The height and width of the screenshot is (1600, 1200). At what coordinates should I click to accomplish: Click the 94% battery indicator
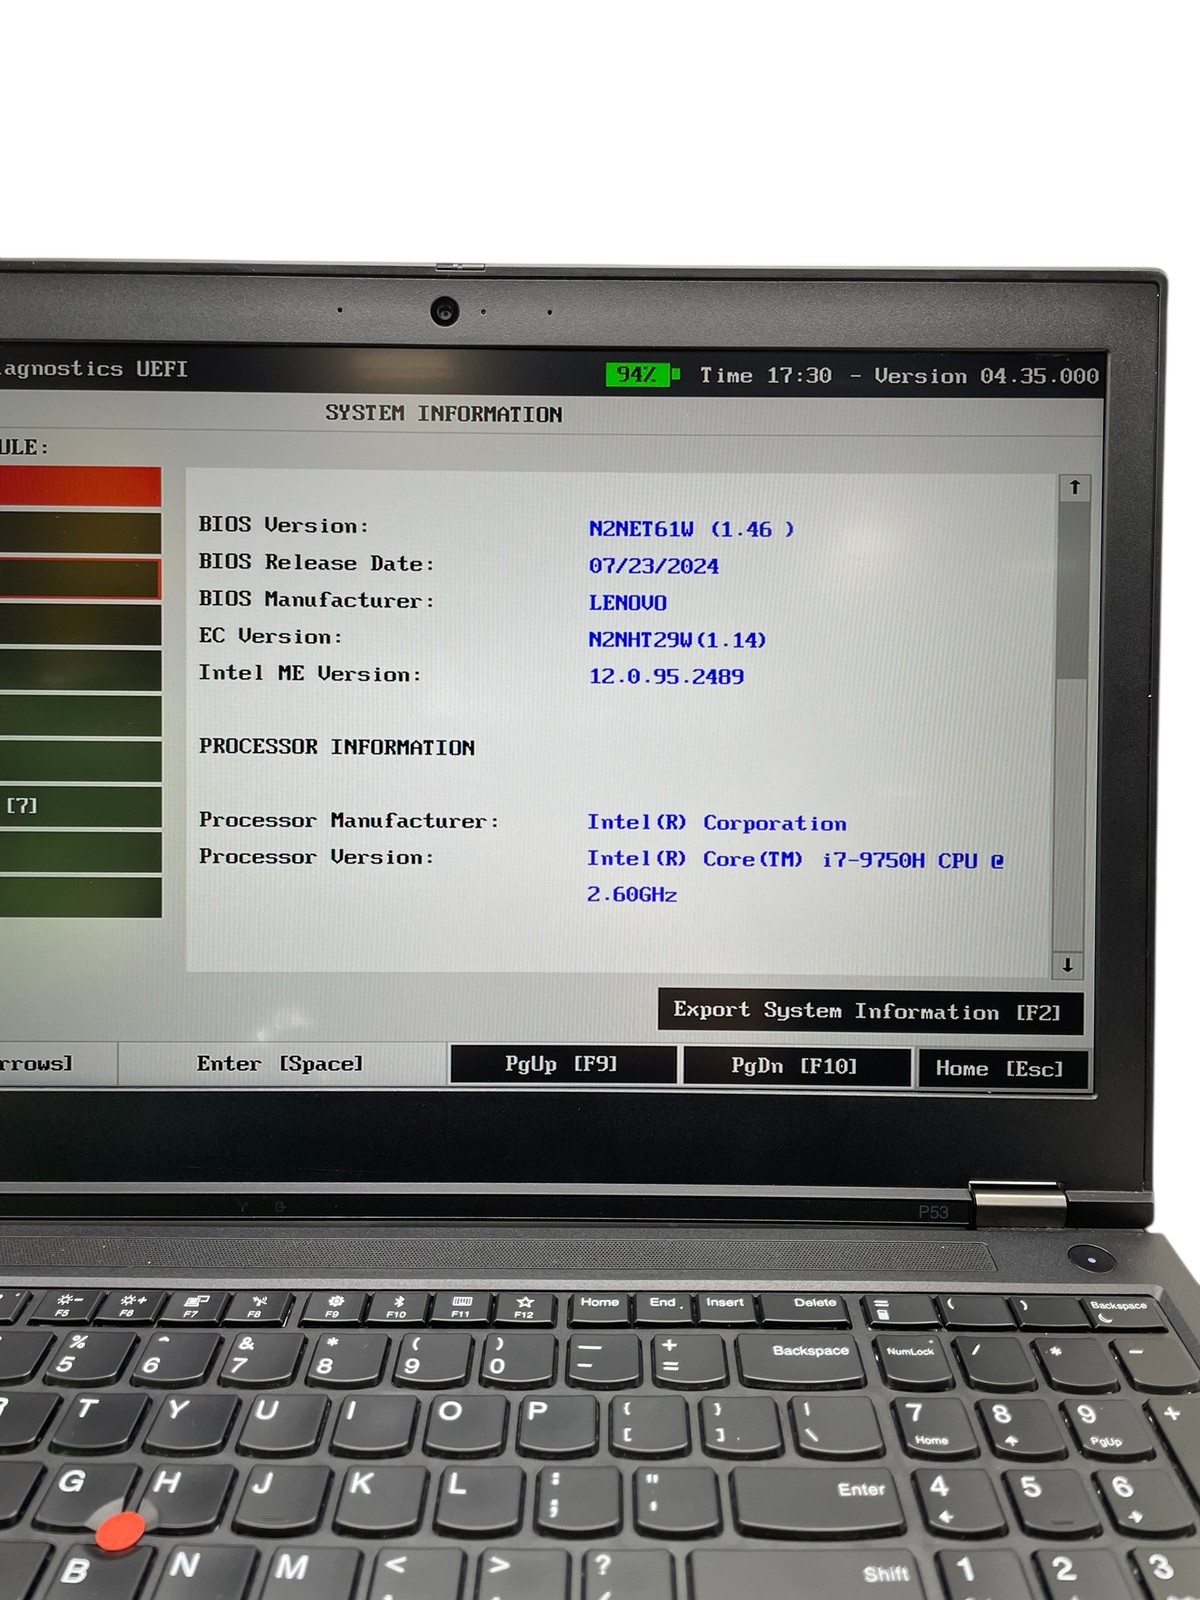[643, 375]
